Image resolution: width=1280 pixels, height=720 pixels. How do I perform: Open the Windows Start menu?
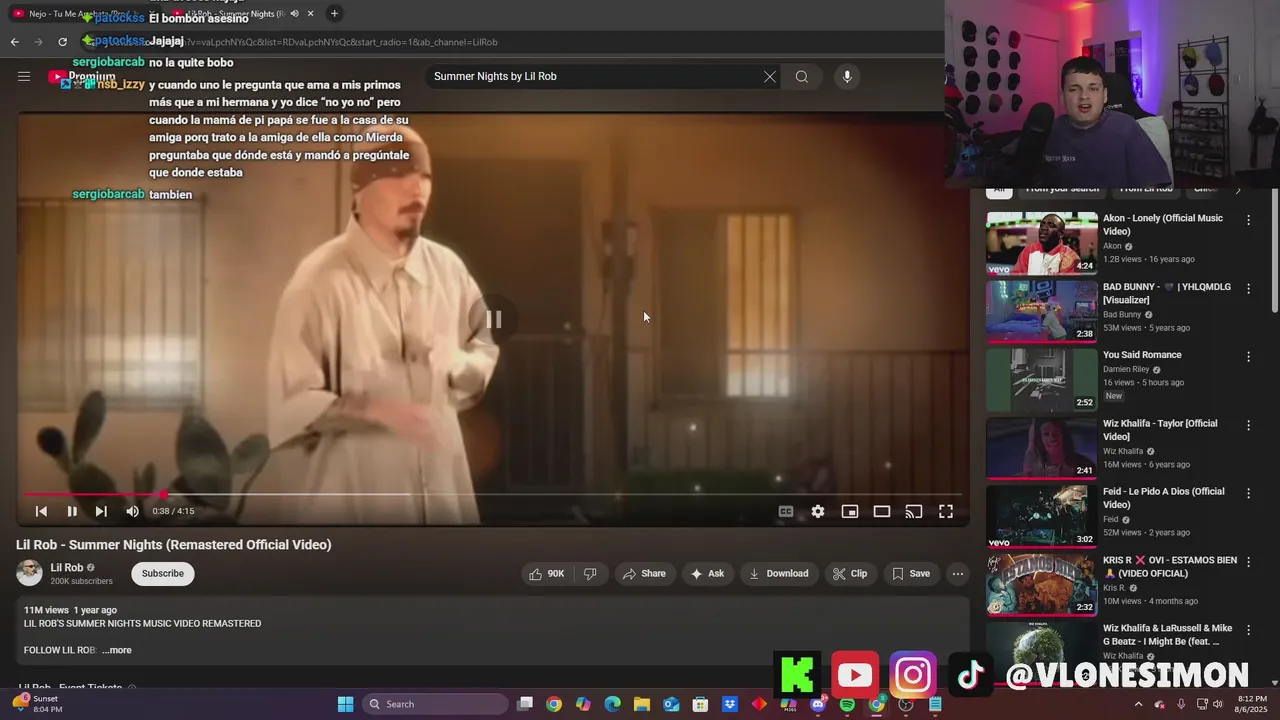click(345, 704)
